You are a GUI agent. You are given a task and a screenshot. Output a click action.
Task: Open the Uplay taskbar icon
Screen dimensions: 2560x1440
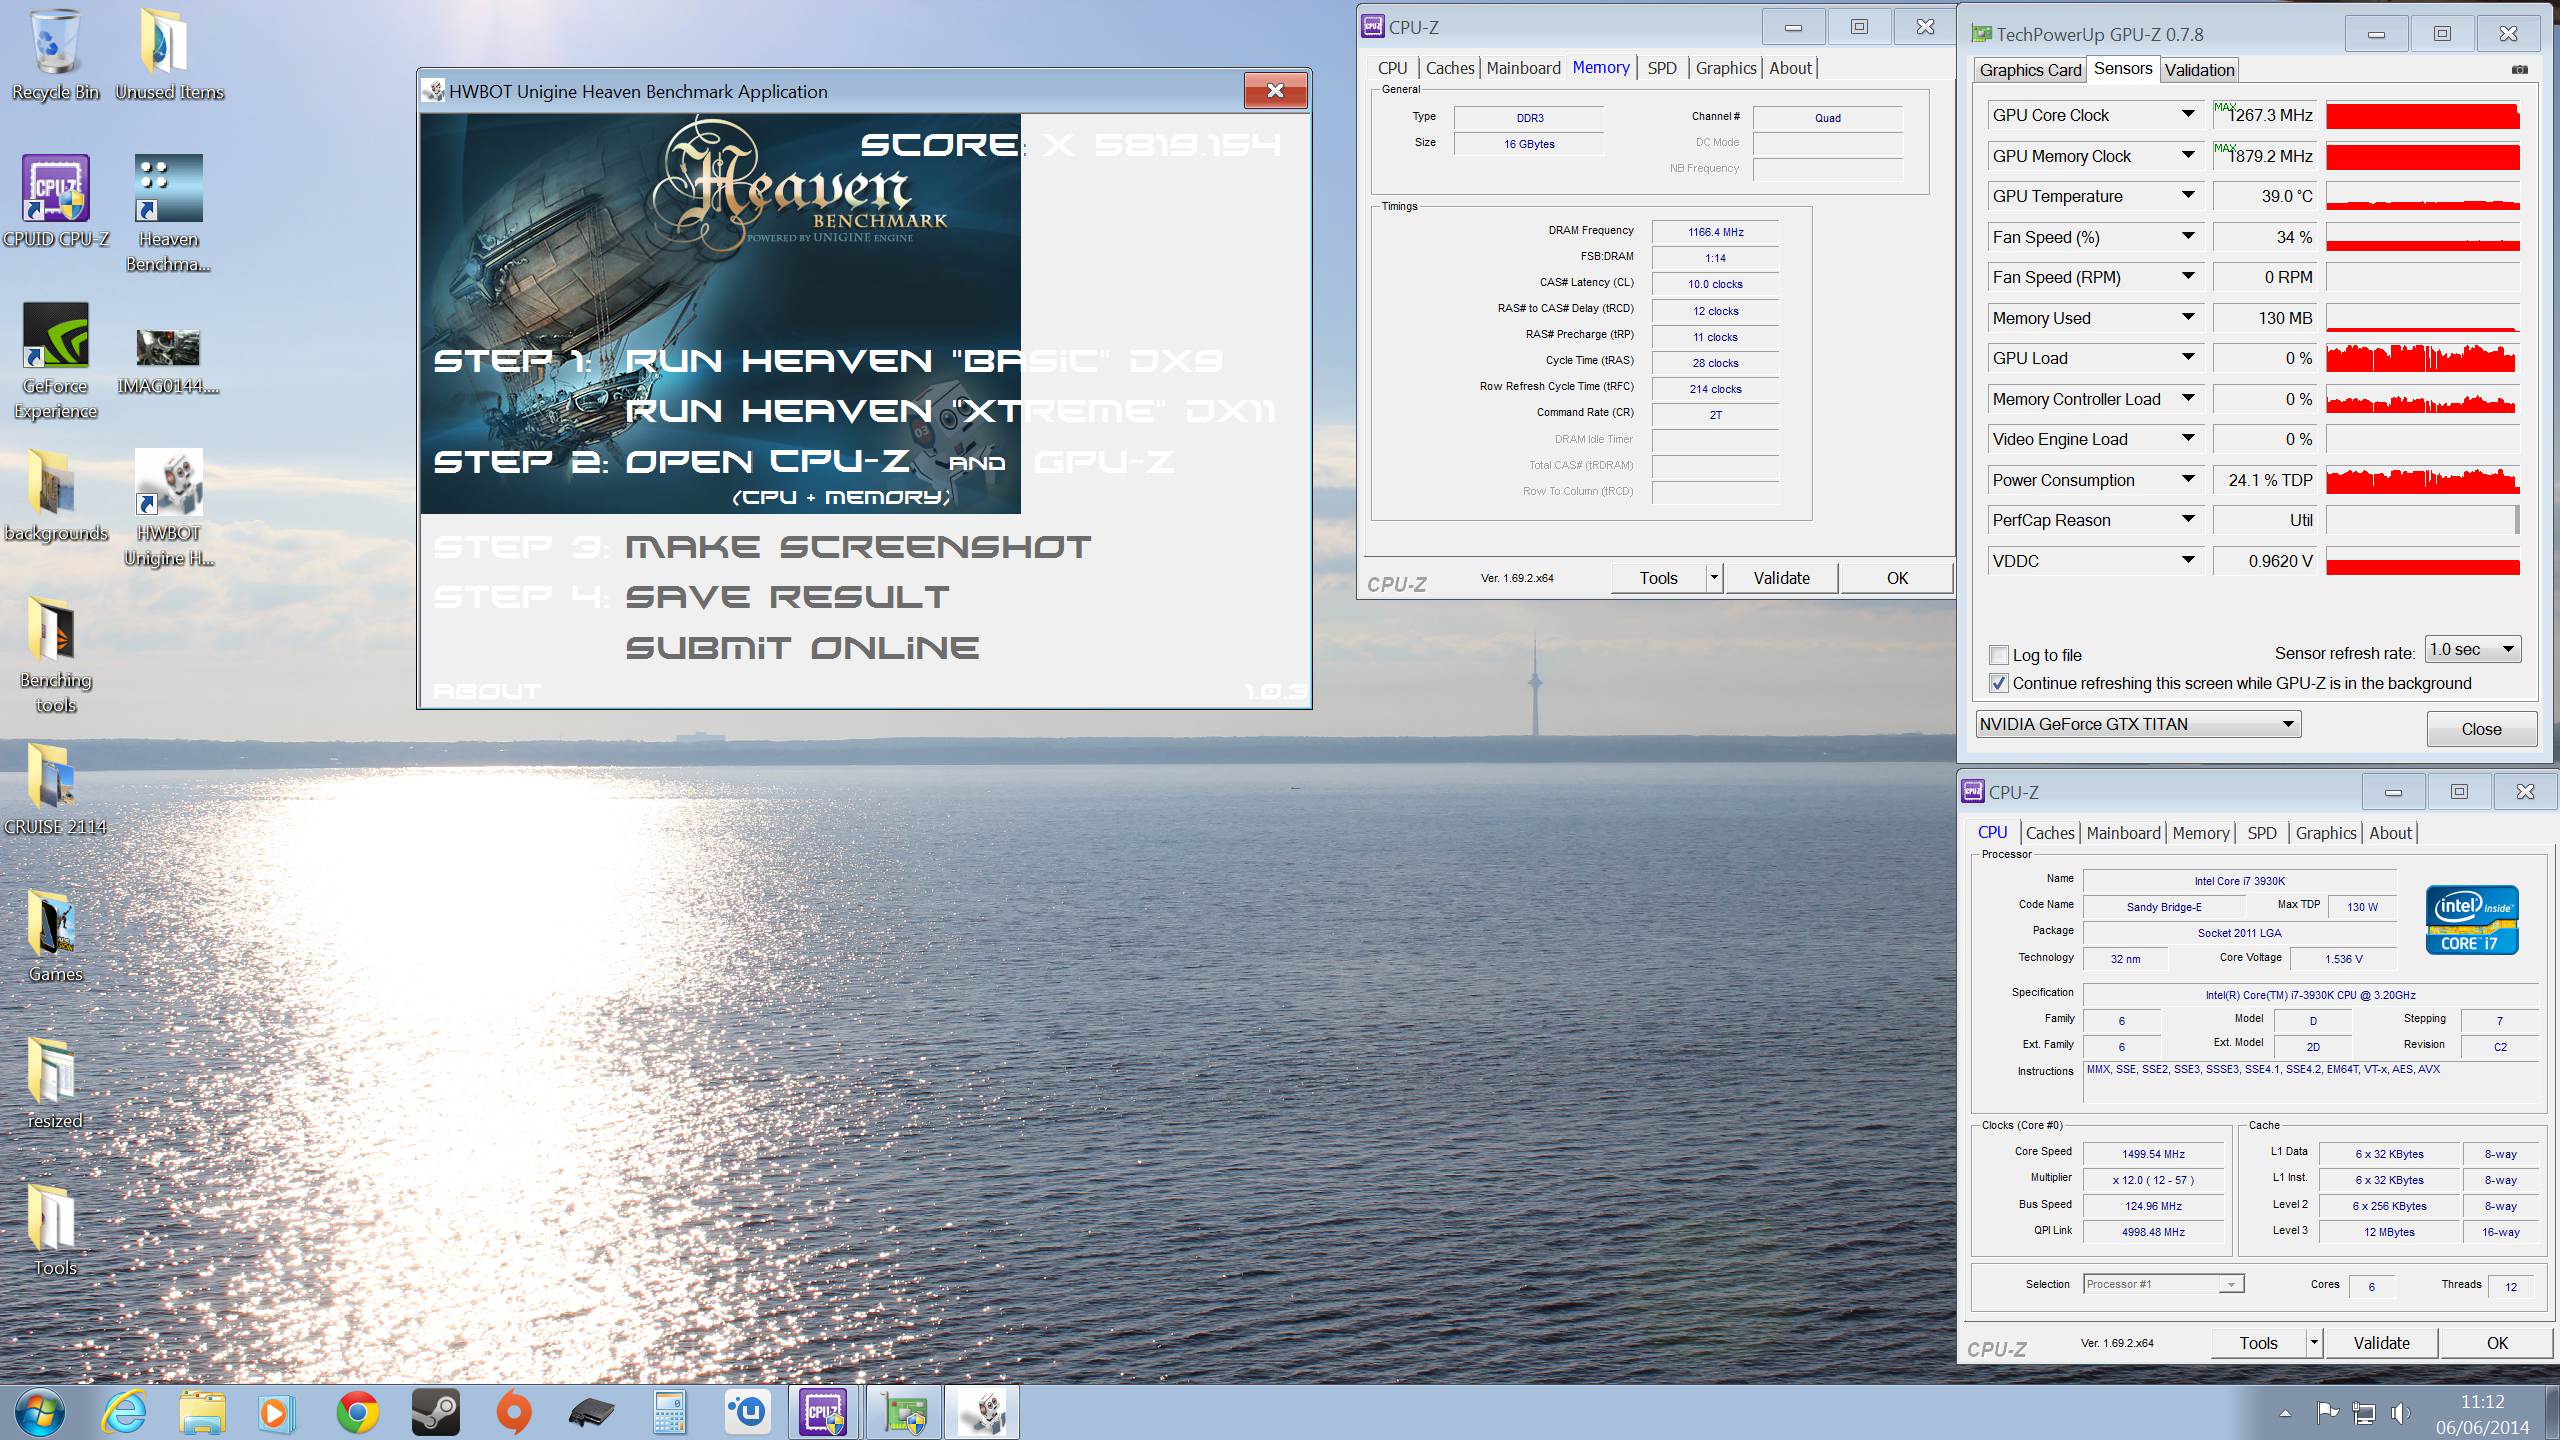[x=747, y=1413]
